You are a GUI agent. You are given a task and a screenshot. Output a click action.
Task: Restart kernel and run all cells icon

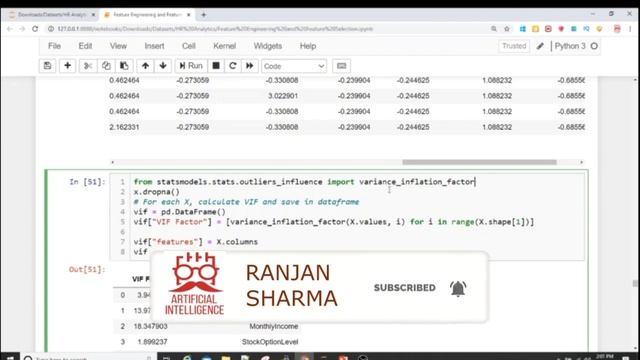point(249,66)
